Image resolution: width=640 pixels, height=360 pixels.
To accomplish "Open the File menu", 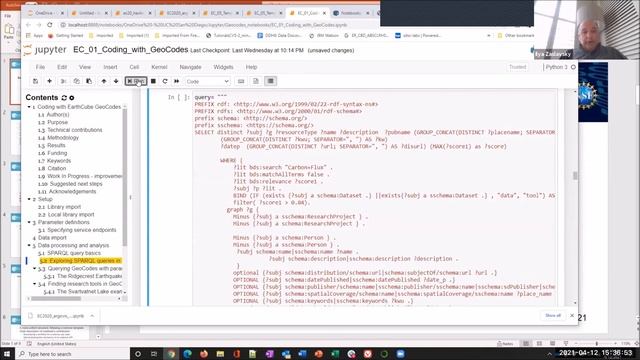I will (40, 67).
